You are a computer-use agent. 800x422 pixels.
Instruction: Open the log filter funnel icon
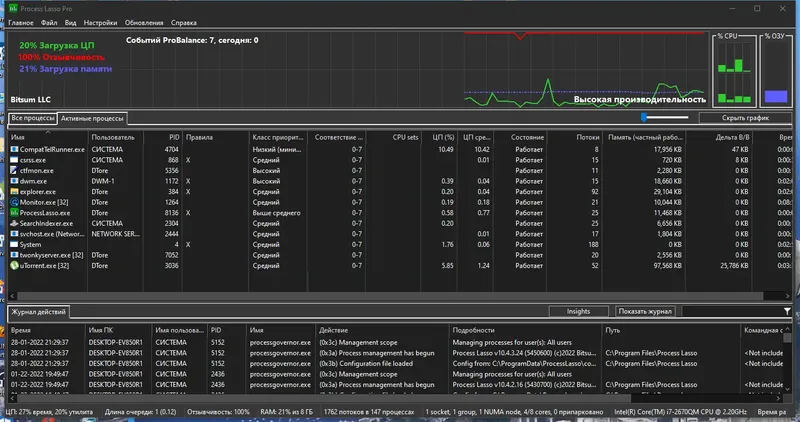787,311
